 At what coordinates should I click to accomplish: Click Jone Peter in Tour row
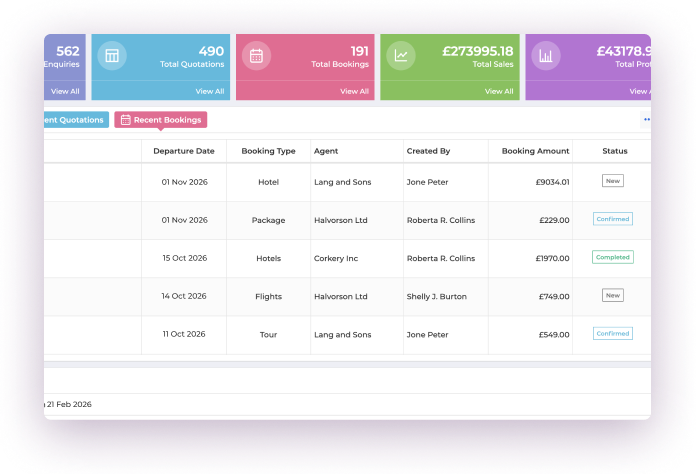coord(427,335)
